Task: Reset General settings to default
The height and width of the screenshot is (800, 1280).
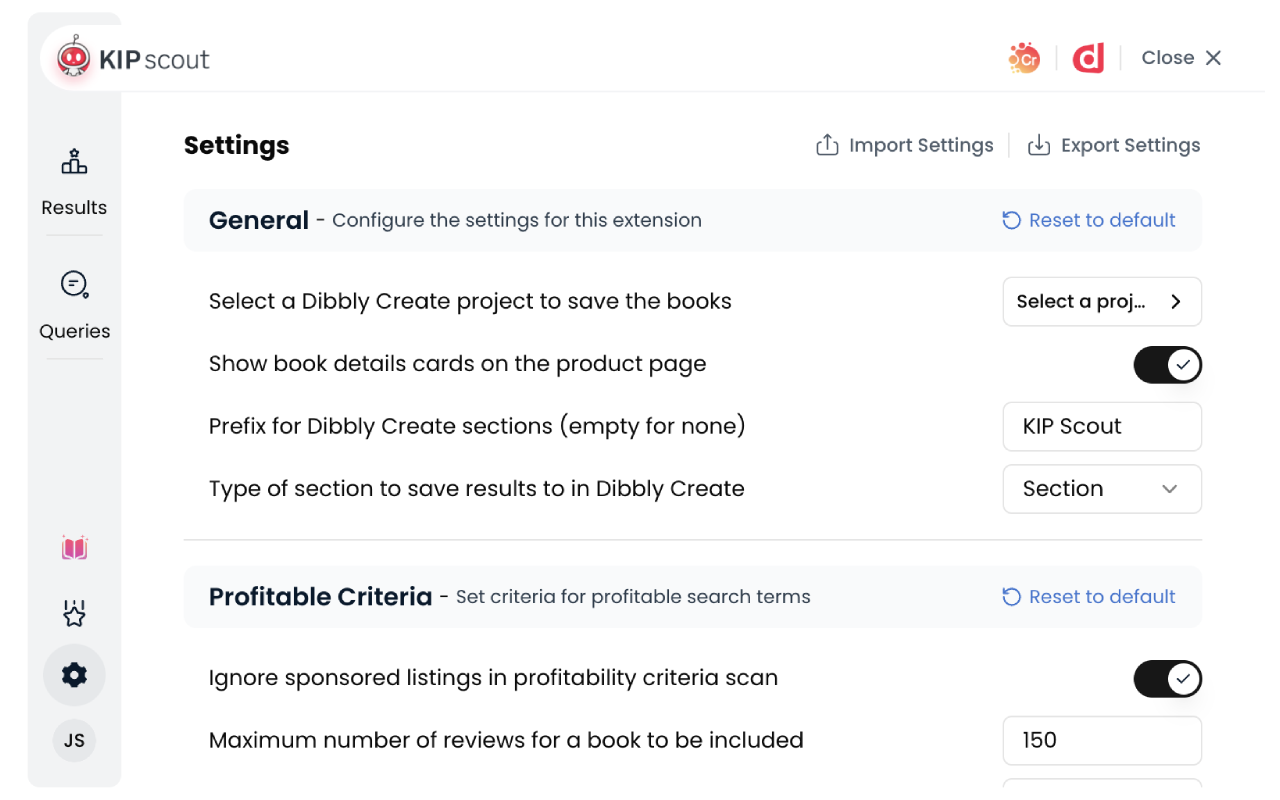Action: (1089, 221)
